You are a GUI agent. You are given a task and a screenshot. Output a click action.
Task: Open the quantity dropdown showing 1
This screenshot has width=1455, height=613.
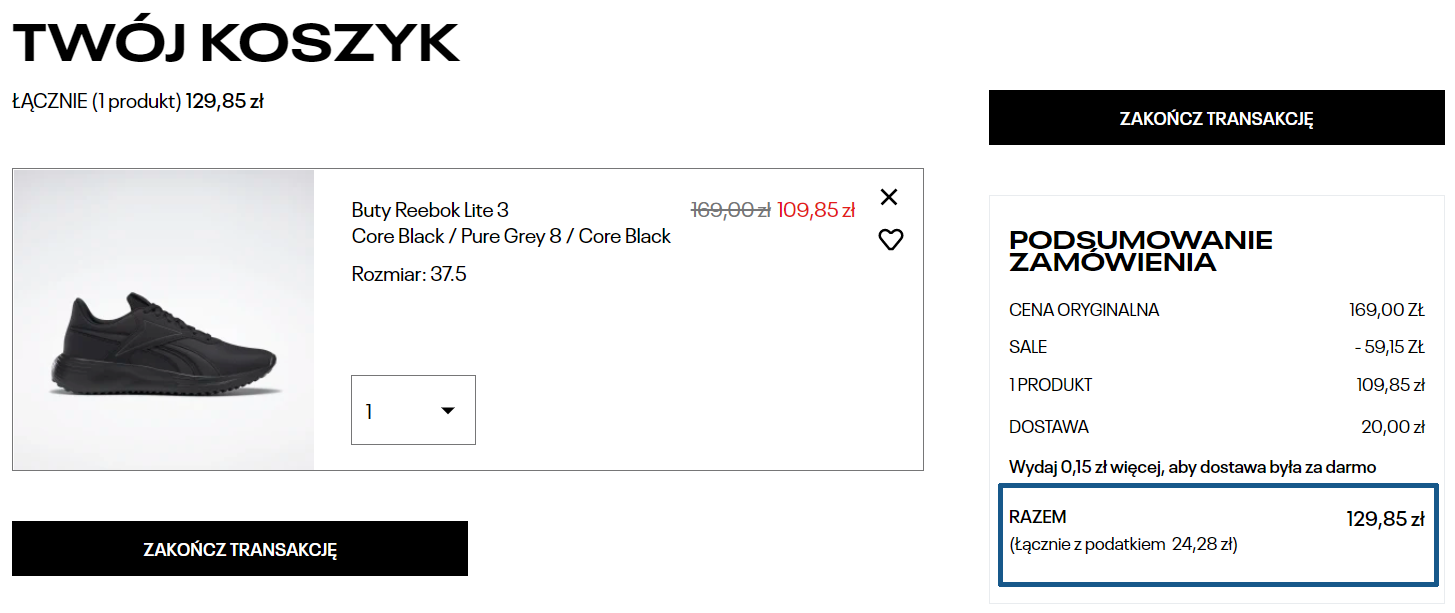coord(412,410)
